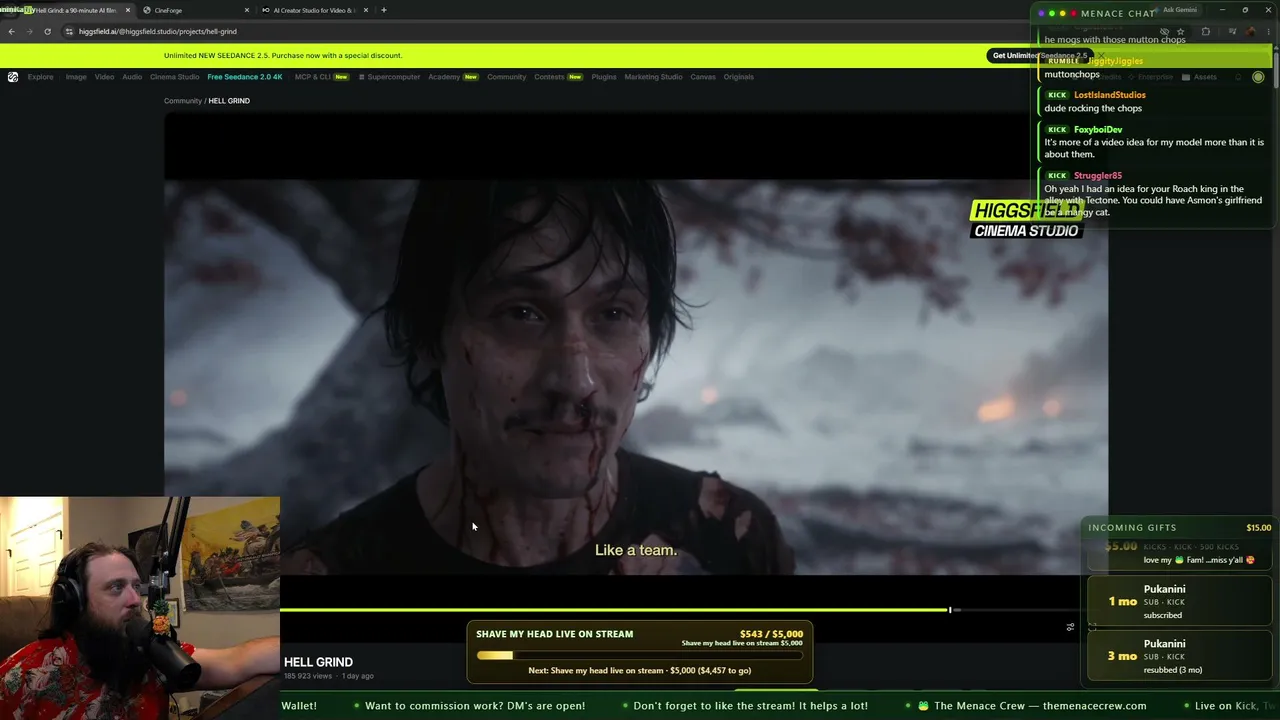Select the Hell Grind browser tab

(x=75, y=10)
